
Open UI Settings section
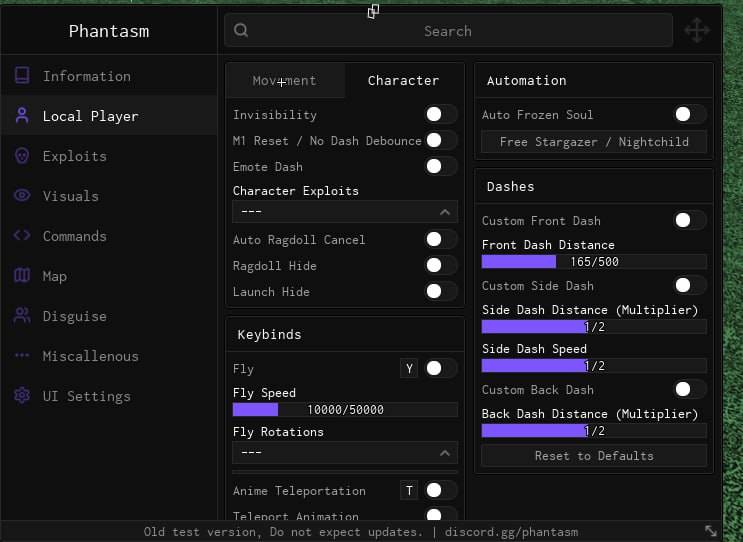(109, 396)
